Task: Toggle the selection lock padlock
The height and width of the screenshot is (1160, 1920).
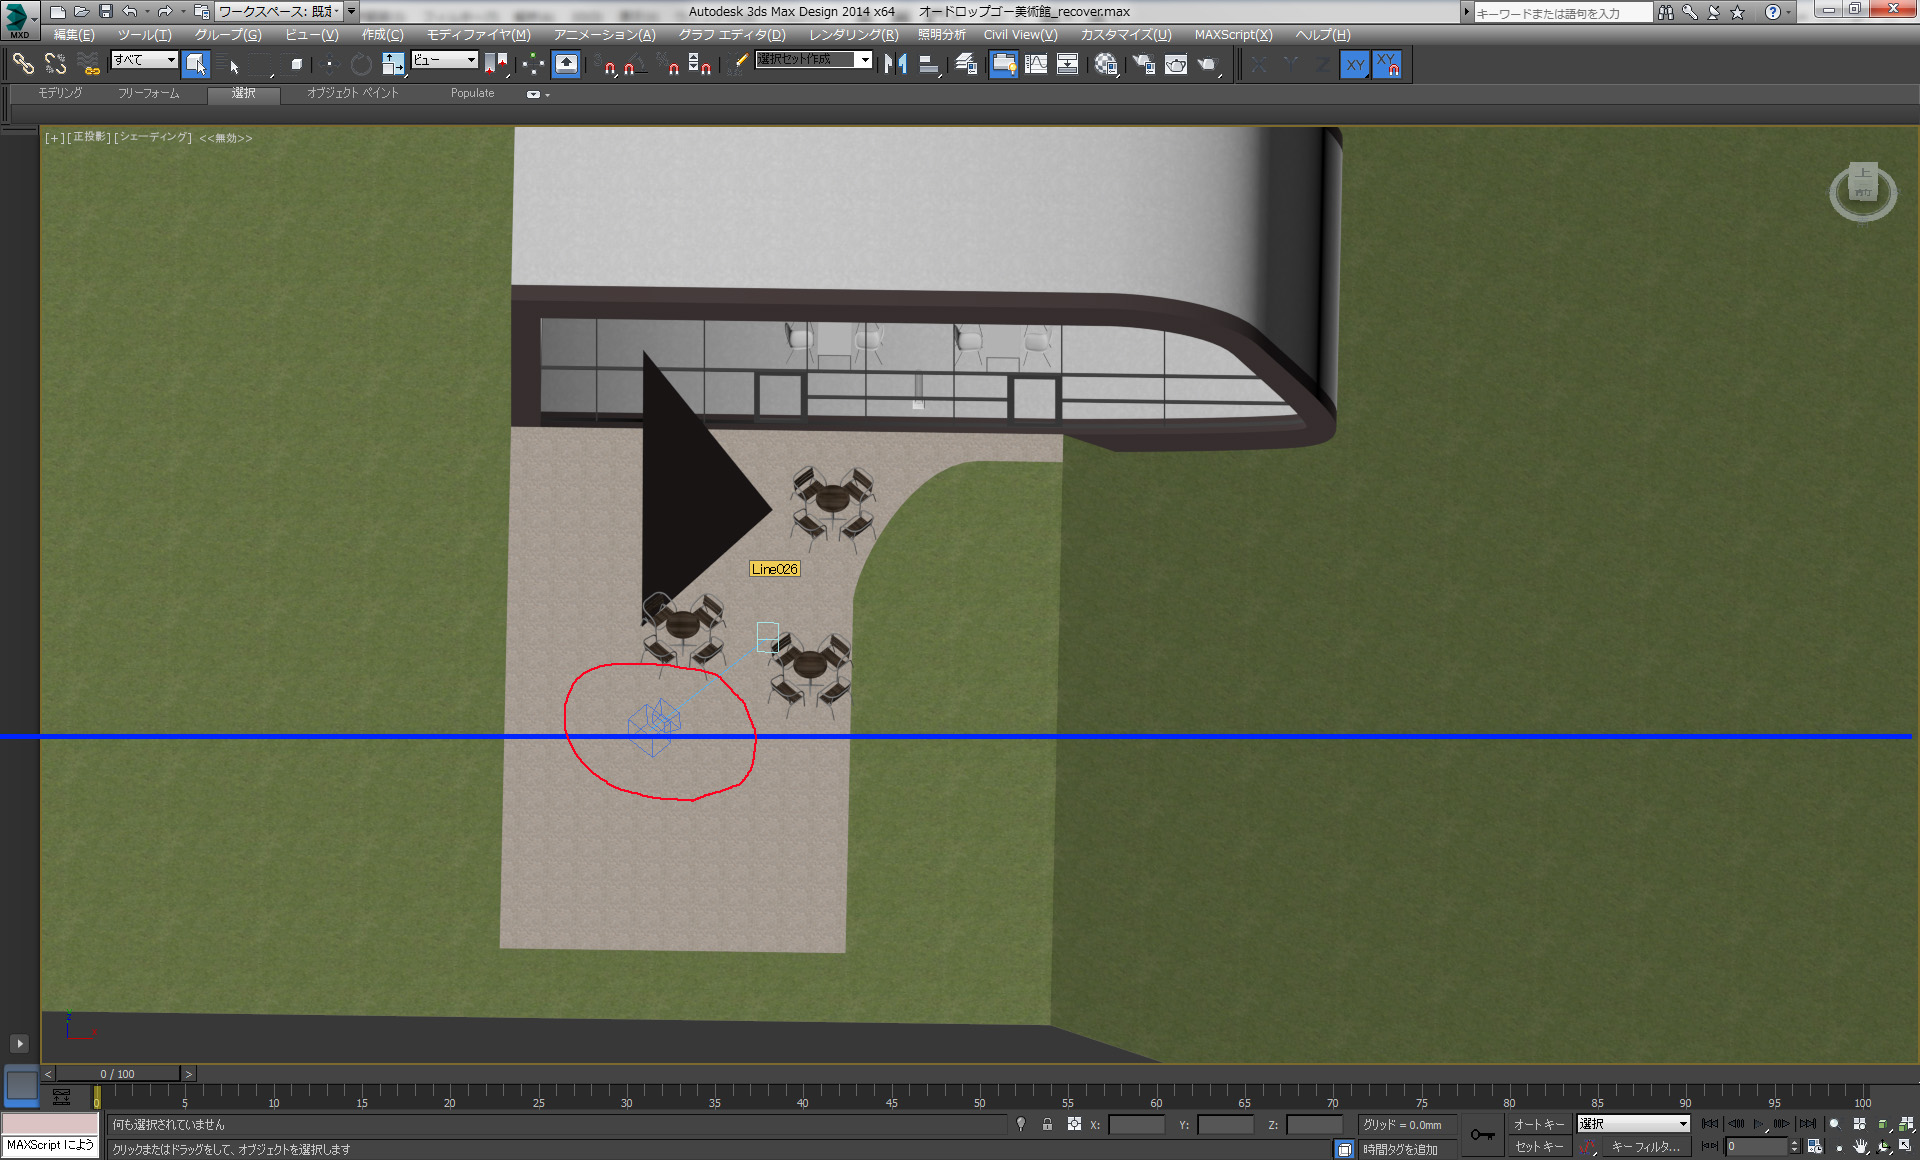Action: click(x=1047, y=1124)
